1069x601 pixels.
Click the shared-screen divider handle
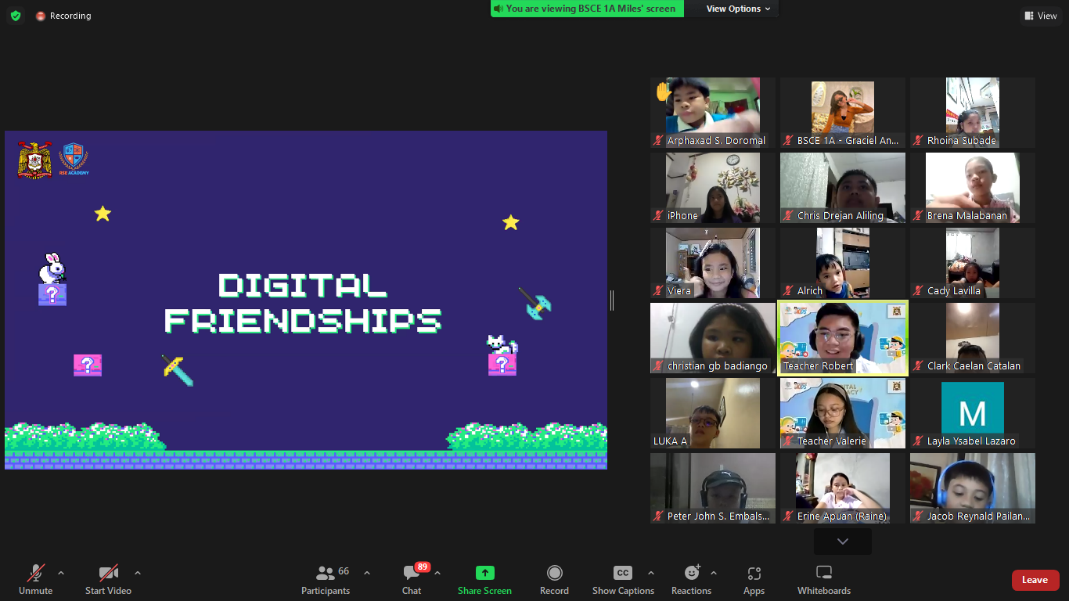click(612, 300)
